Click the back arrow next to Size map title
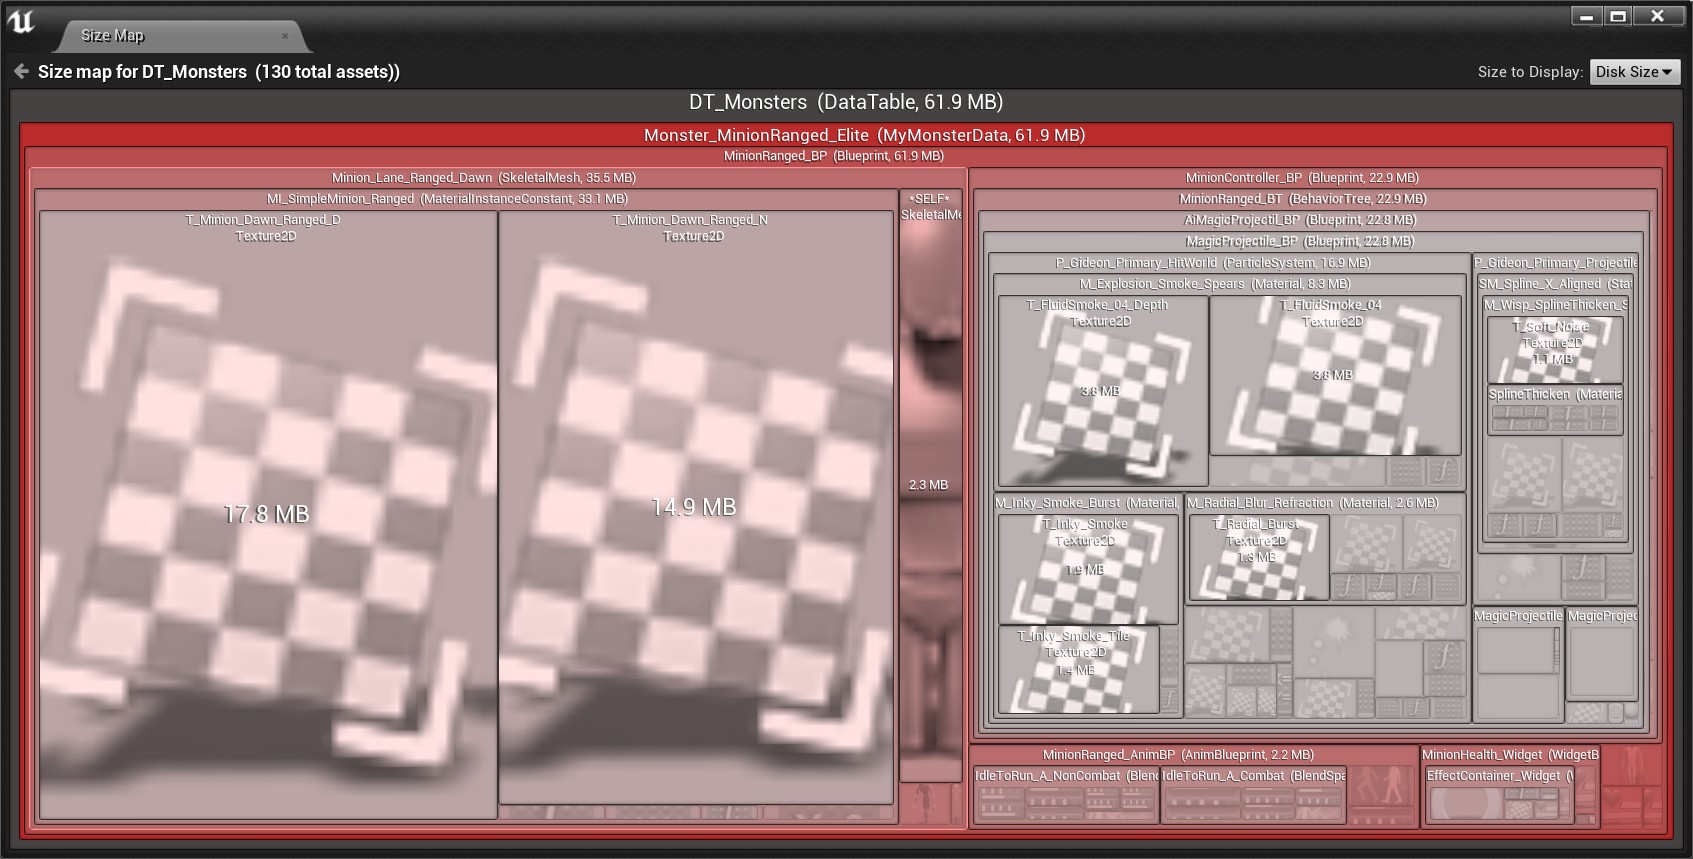The width and height of the screenshot is (1693, 859). click(21, 72)
